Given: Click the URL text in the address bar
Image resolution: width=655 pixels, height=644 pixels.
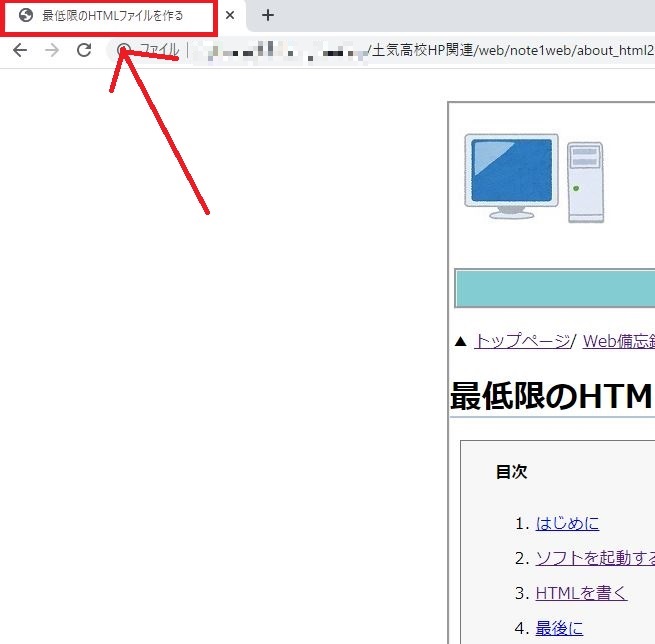Looking at the screenshot, I should (510, 50).
